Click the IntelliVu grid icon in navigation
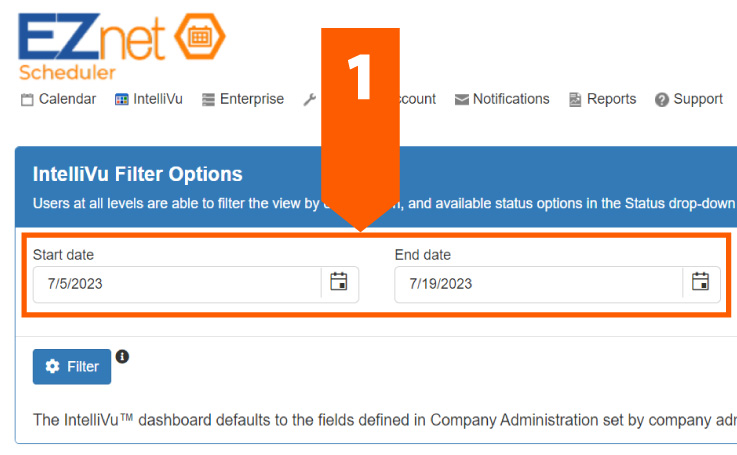Image resolution: width=737 pixels, height=455 pixels. (122, 100)
